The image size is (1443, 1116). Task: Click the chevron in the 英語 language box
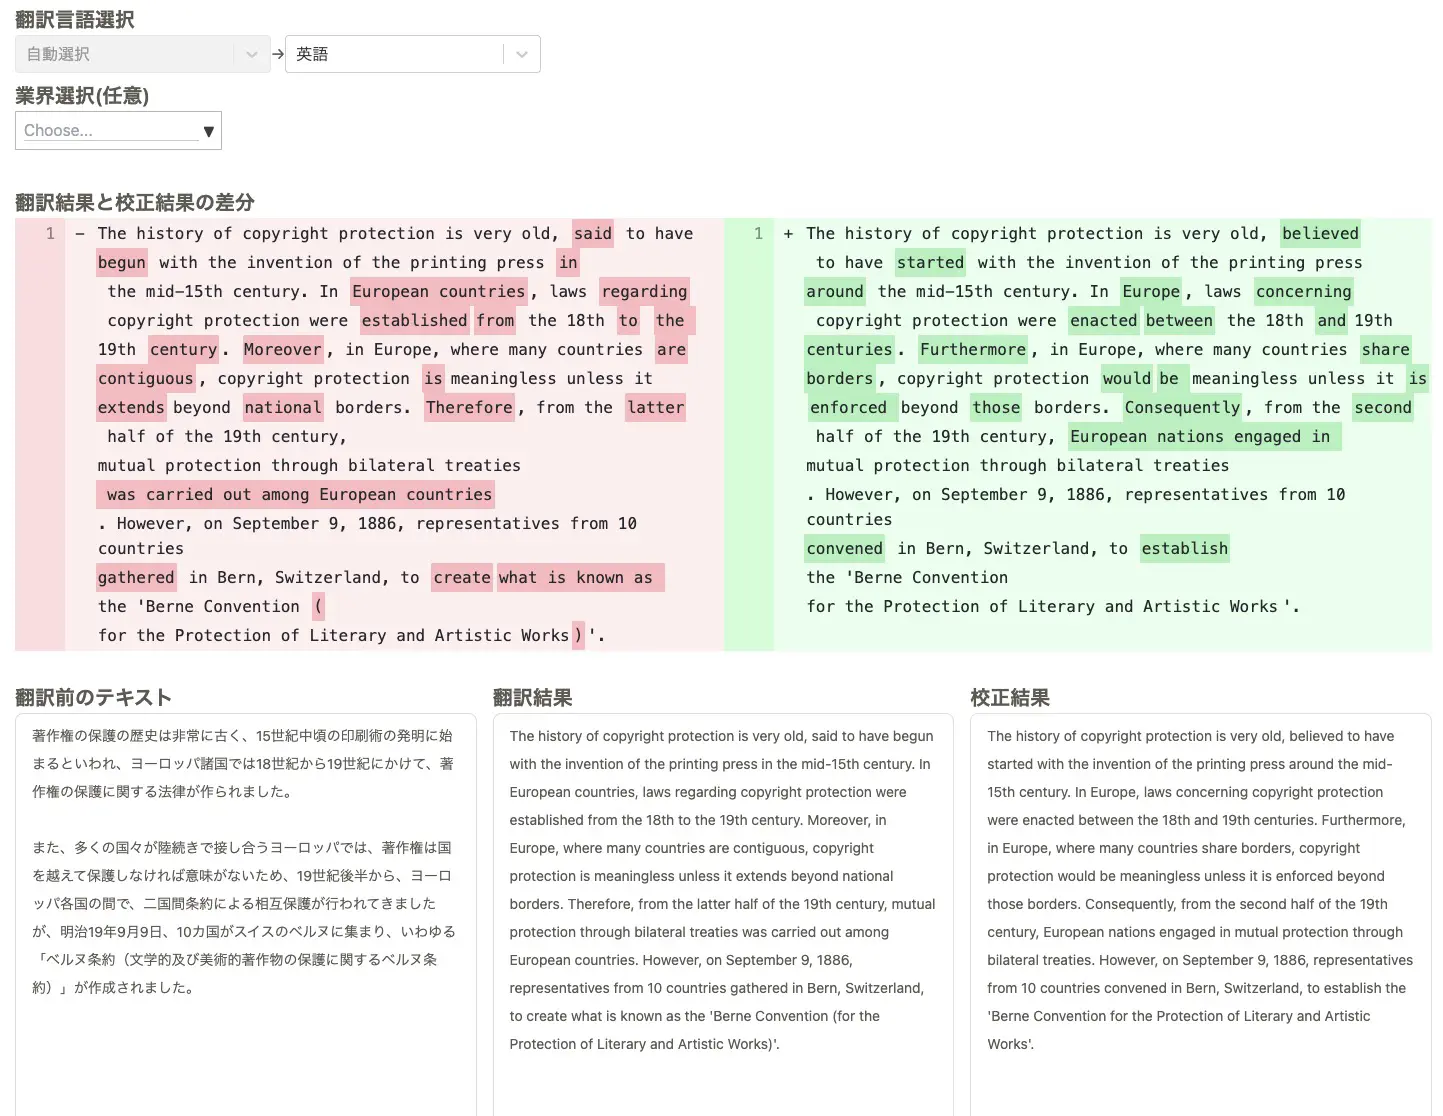[521, 54]
